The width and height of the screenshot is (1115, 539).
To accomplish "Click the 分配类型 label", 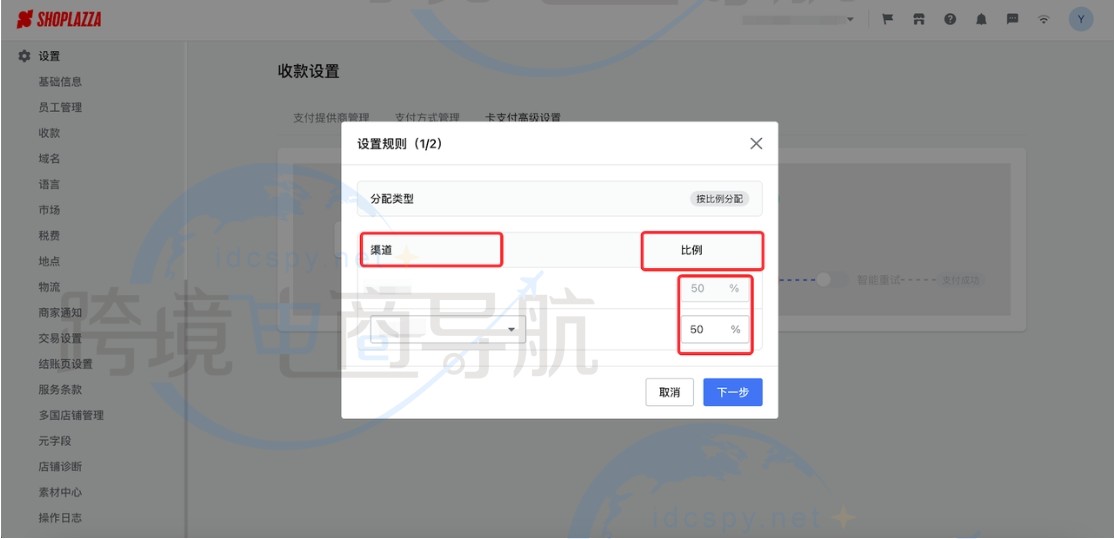I will pos(392,199).
